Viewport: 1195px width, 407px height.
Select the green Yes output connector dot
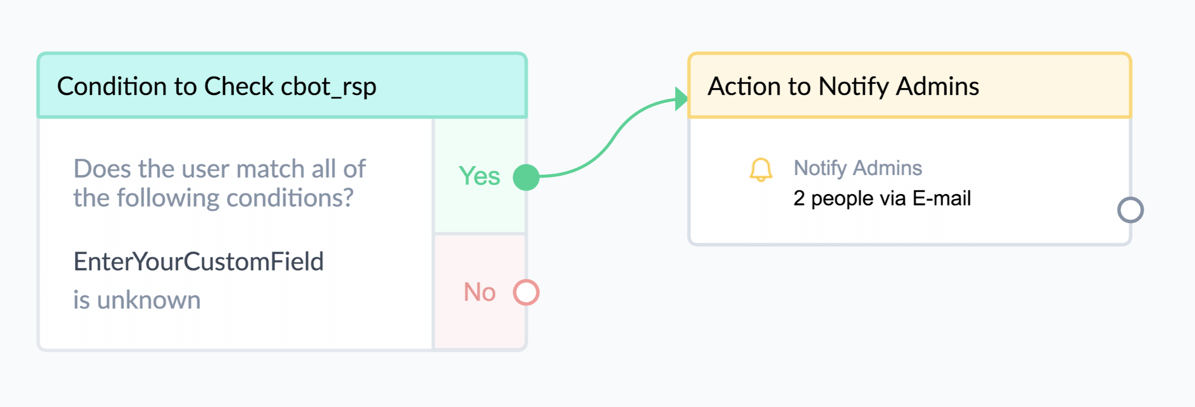[526, 177]
